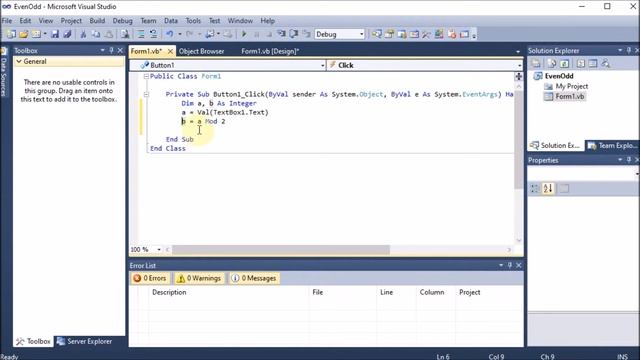640x360 pixels.
Task: Close the Form1.vb tab
Action: [x=170, y=51]
